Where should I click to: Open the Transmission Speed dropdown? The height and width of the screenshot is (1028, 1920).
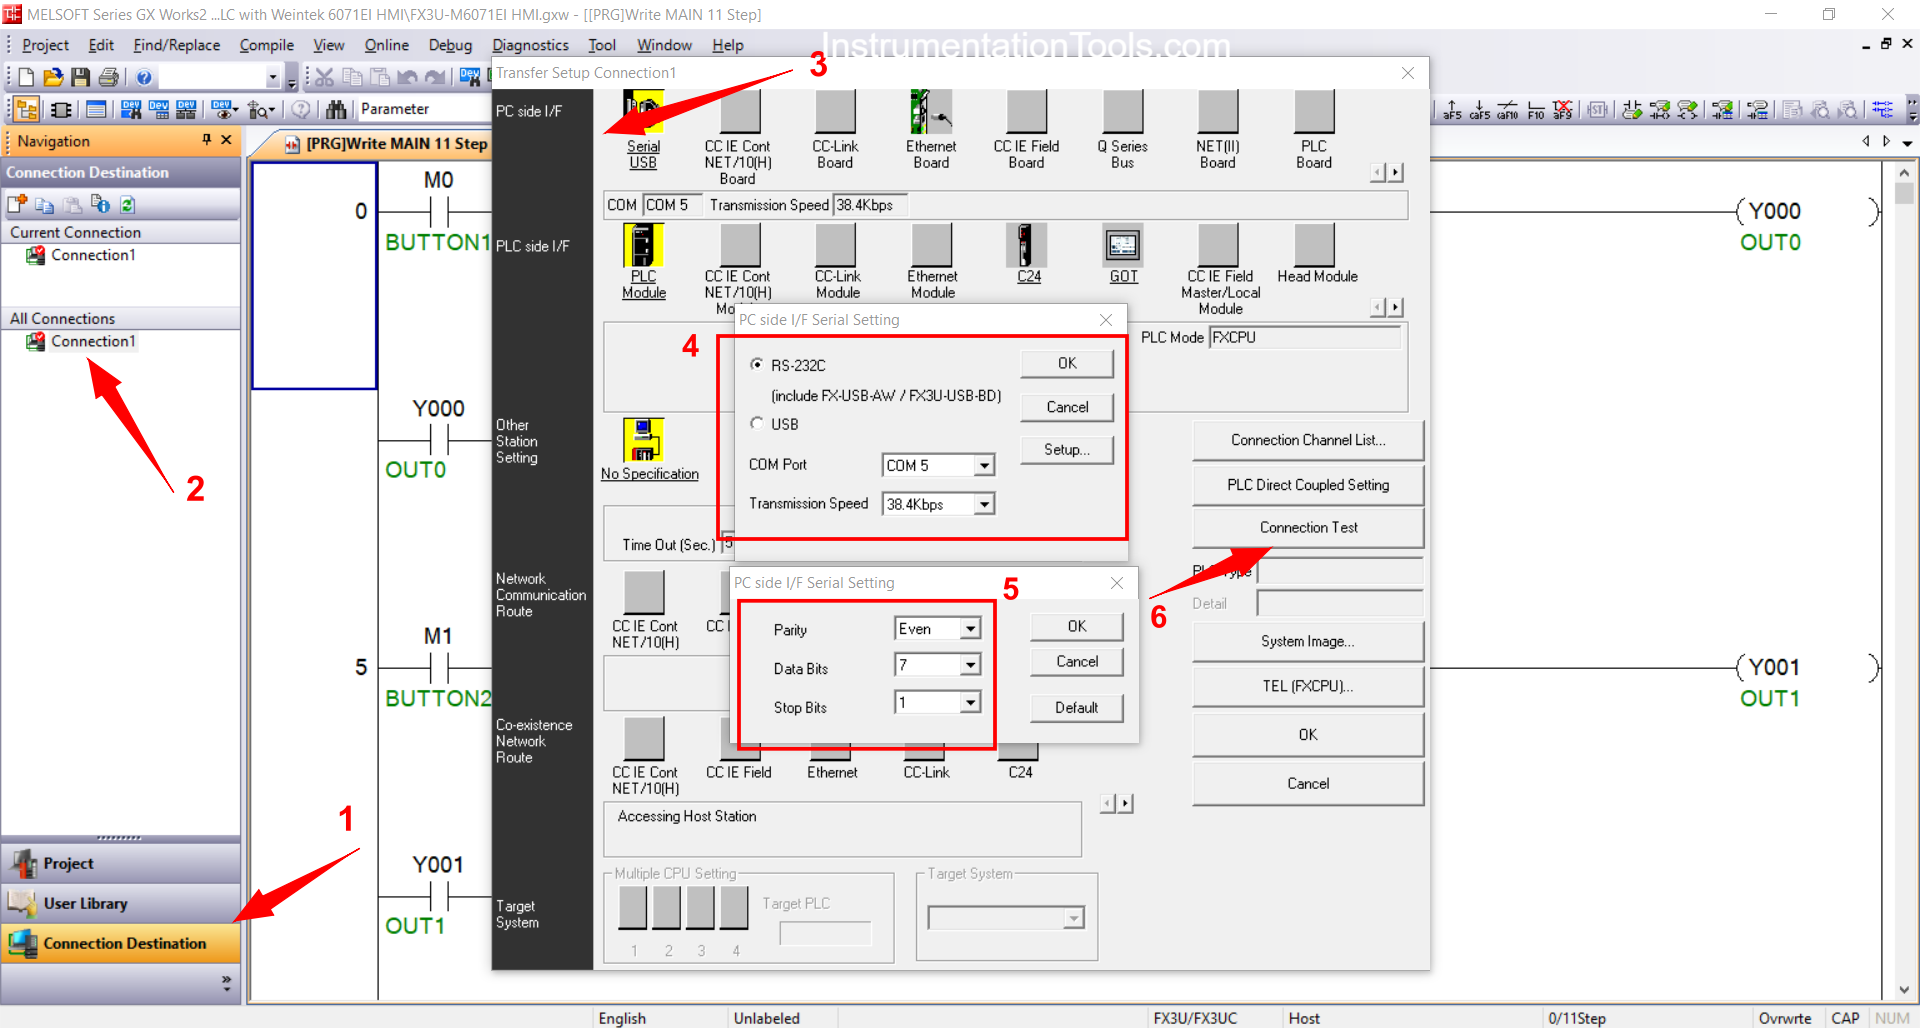click(x=985, y=504)
